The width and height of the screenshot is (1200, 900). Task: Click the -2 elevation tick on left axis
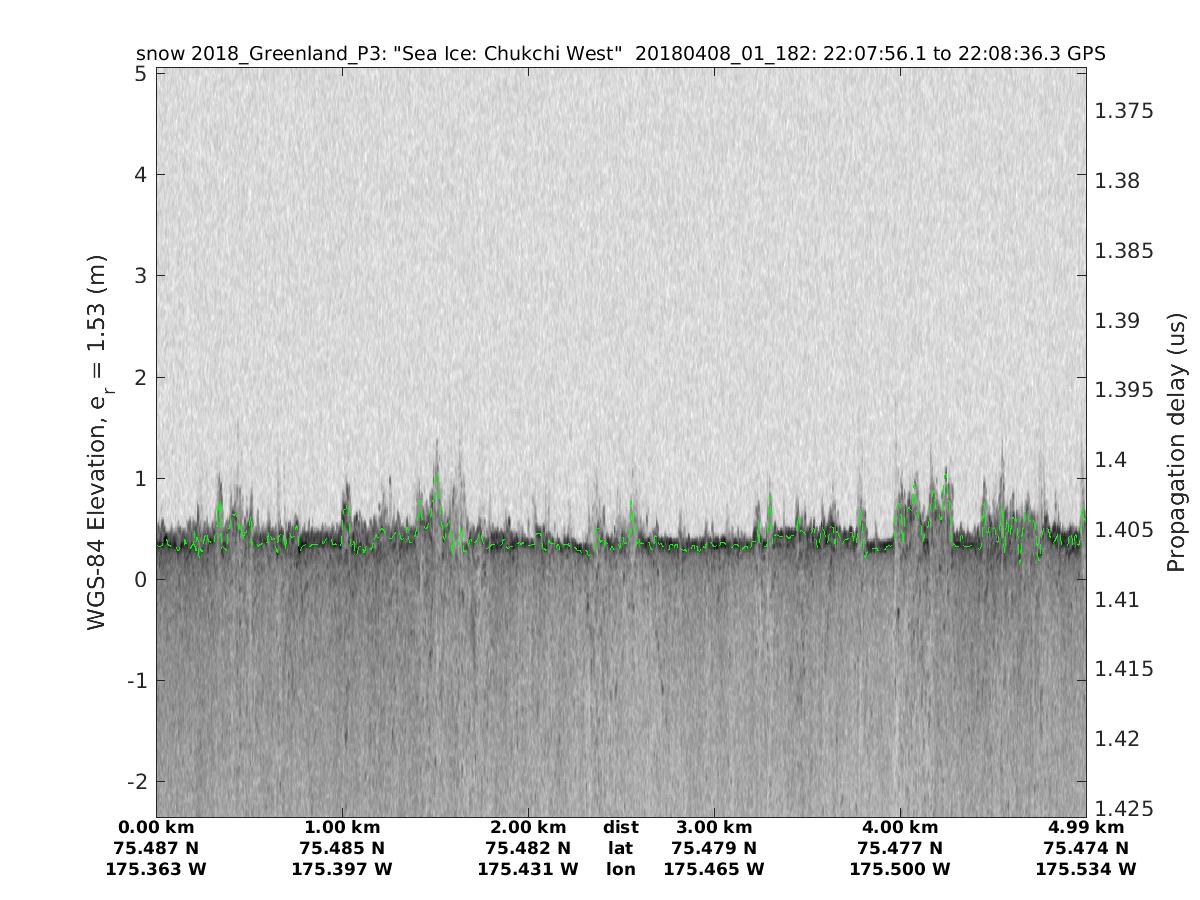coord(135,781)
